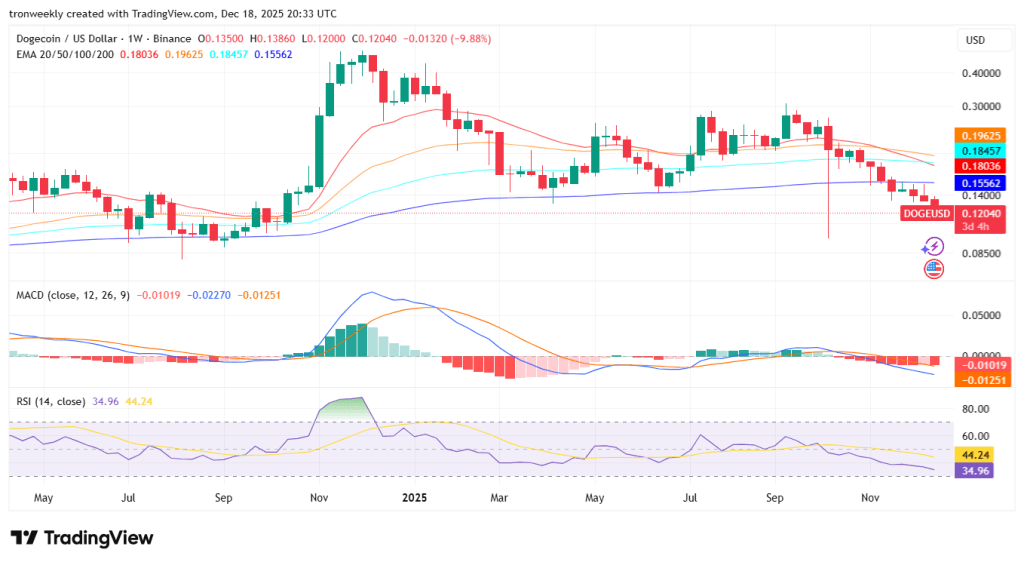The height and width of the screenshot is (565, 1024).
Task: Click the first Jul label on time axis
Action: click(128, 498)
